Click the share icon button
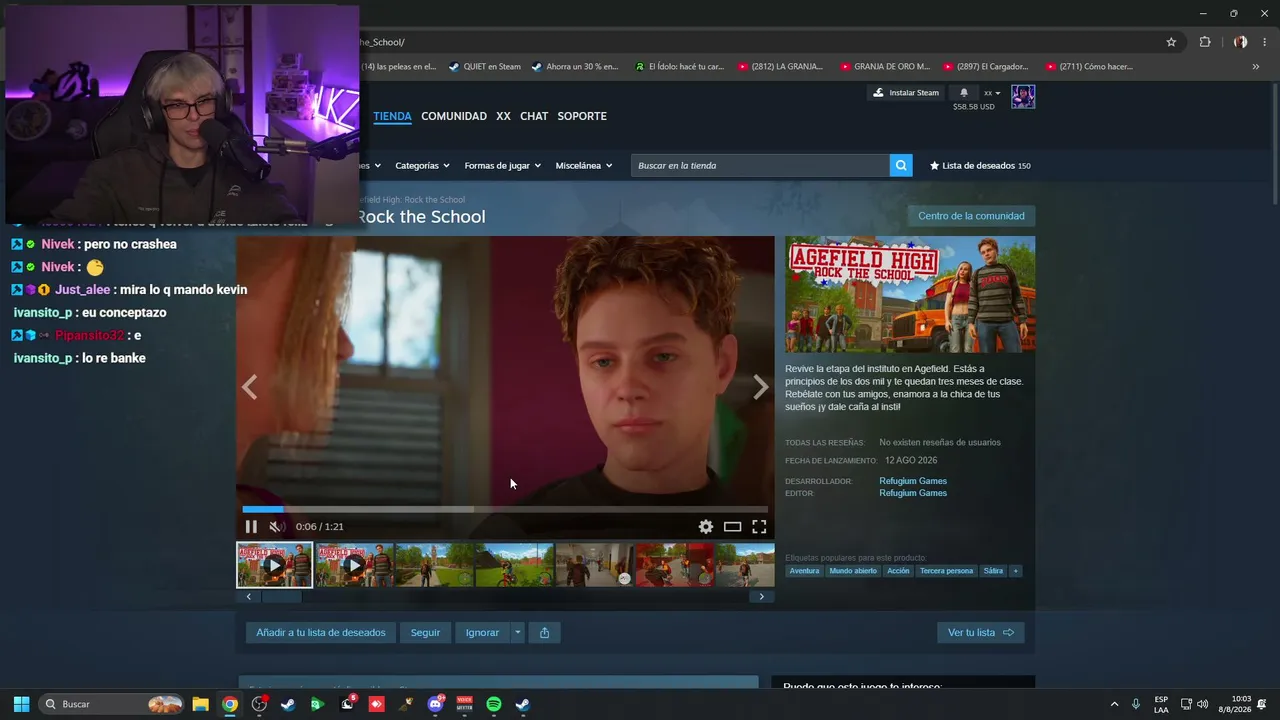This screenshot has width=1280, height=720. (544, 633)
